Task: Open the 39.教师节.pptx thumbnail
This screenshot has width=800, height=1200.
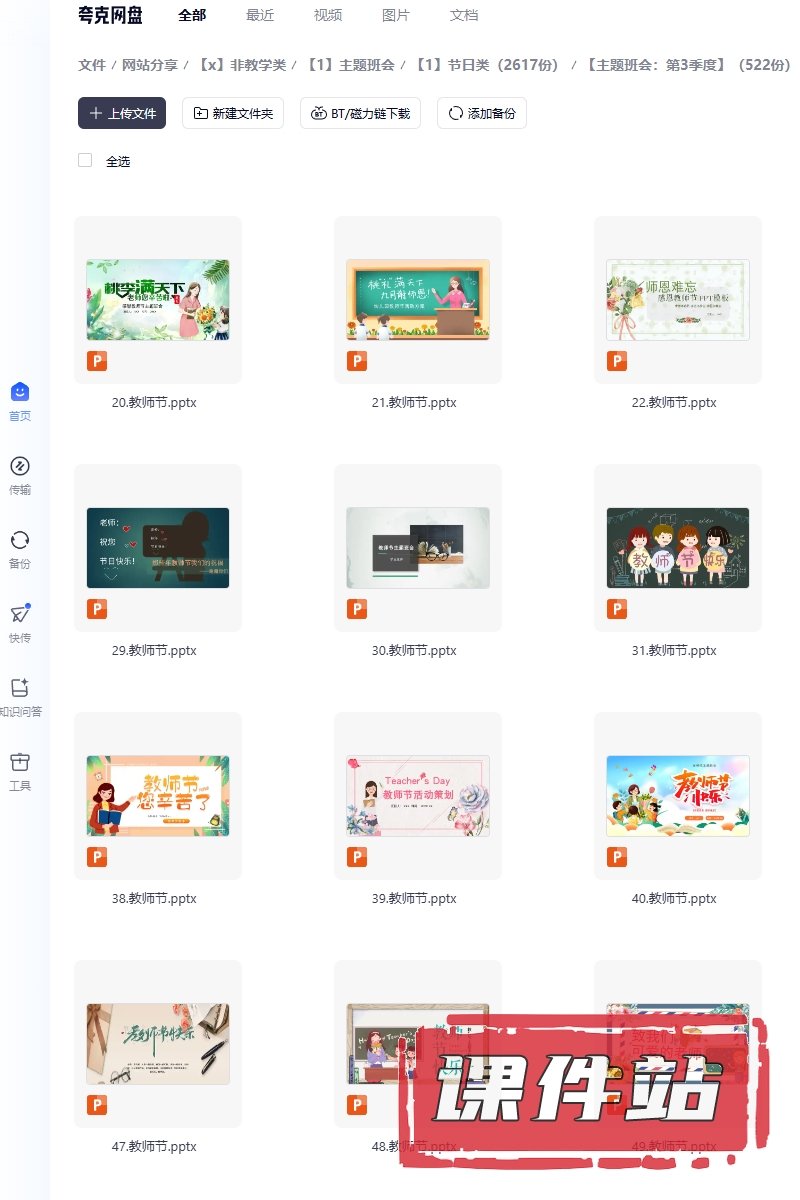Action: point(418,796)
